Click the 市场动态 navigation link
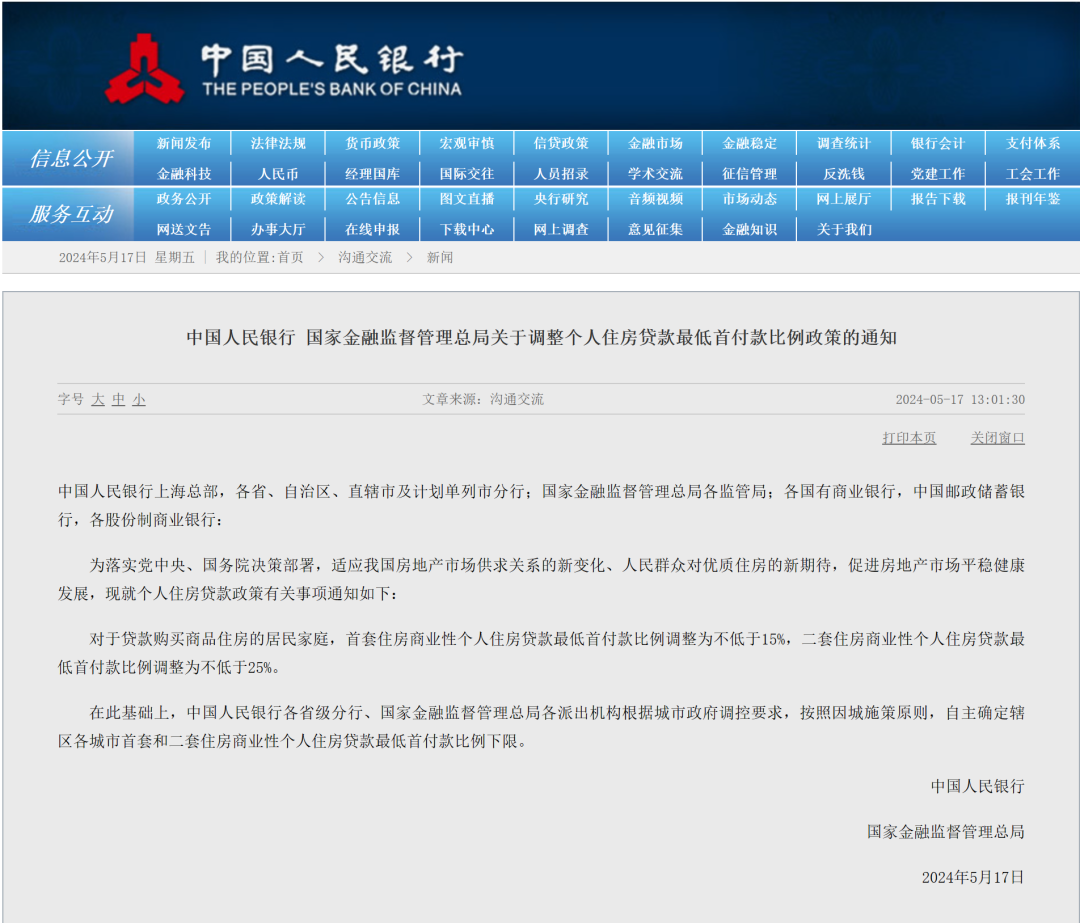 749,199
